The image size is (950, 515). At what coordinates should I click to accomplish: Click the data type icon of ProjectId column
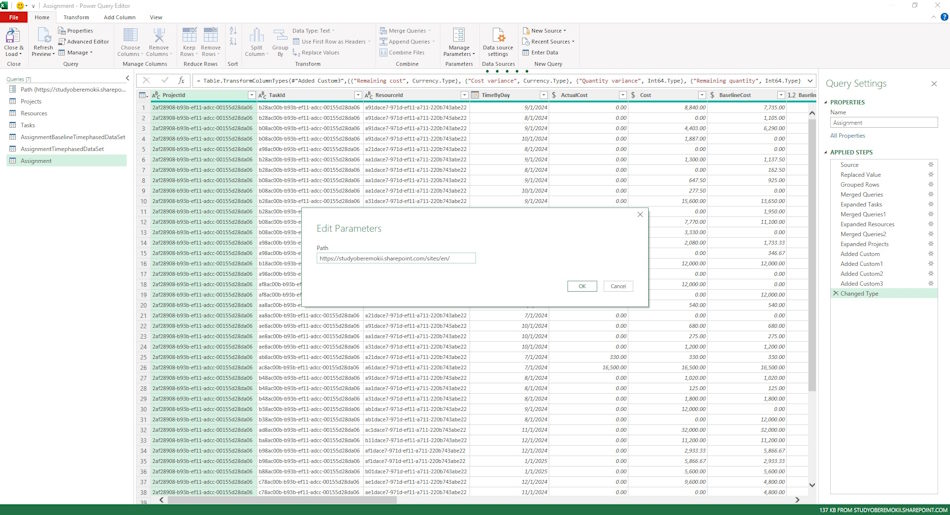click(x=156, y=95)
